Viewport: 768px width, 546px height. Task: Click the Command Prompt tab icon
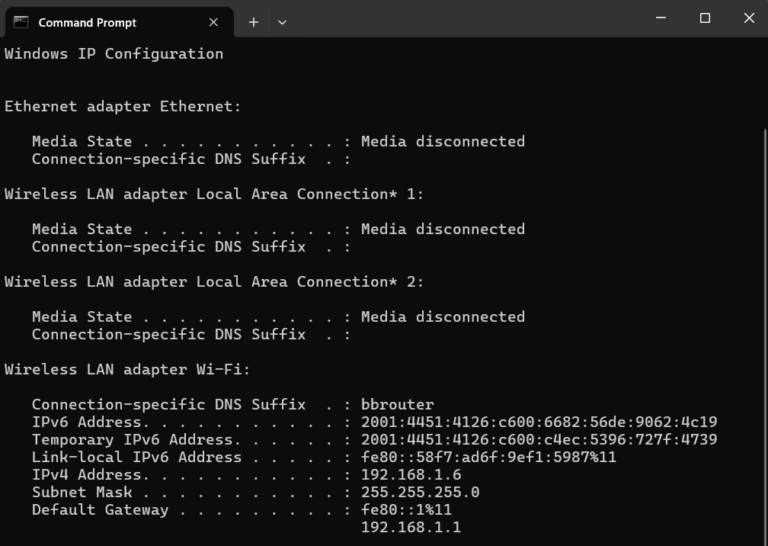(21, 22)
